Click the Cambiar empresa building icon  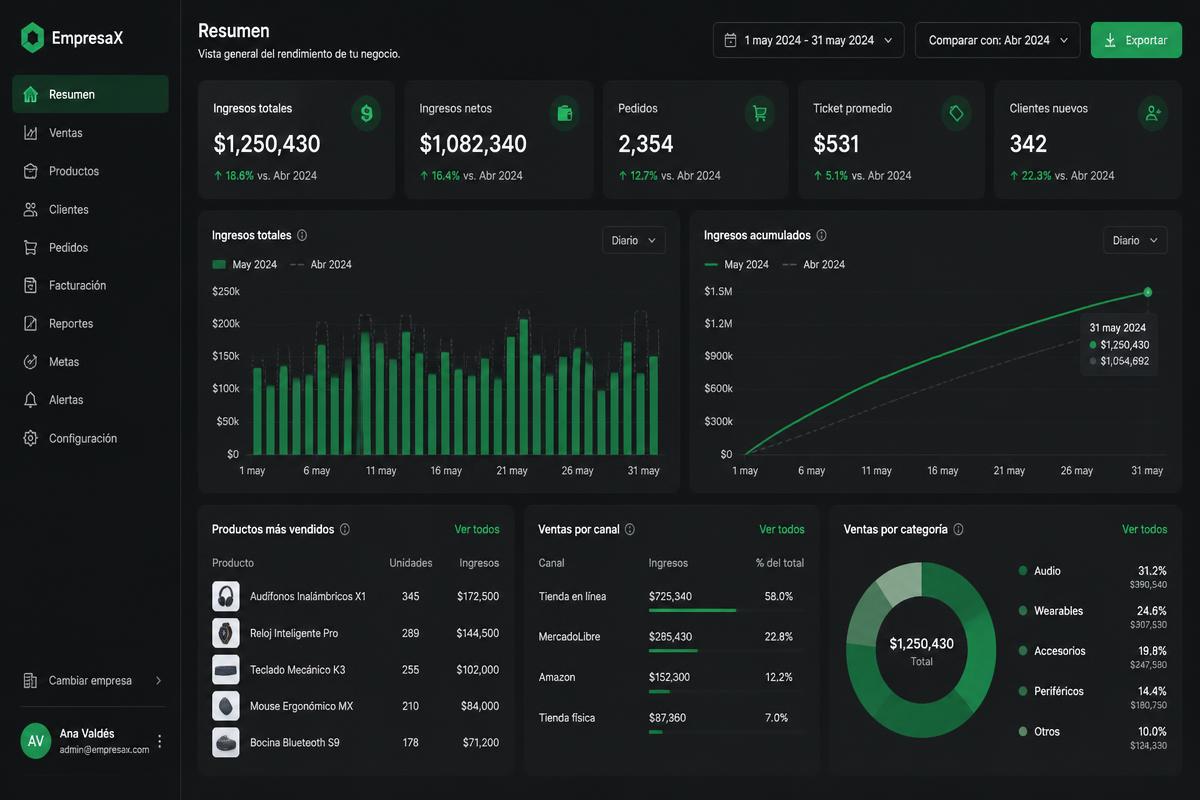coord(30,681)
